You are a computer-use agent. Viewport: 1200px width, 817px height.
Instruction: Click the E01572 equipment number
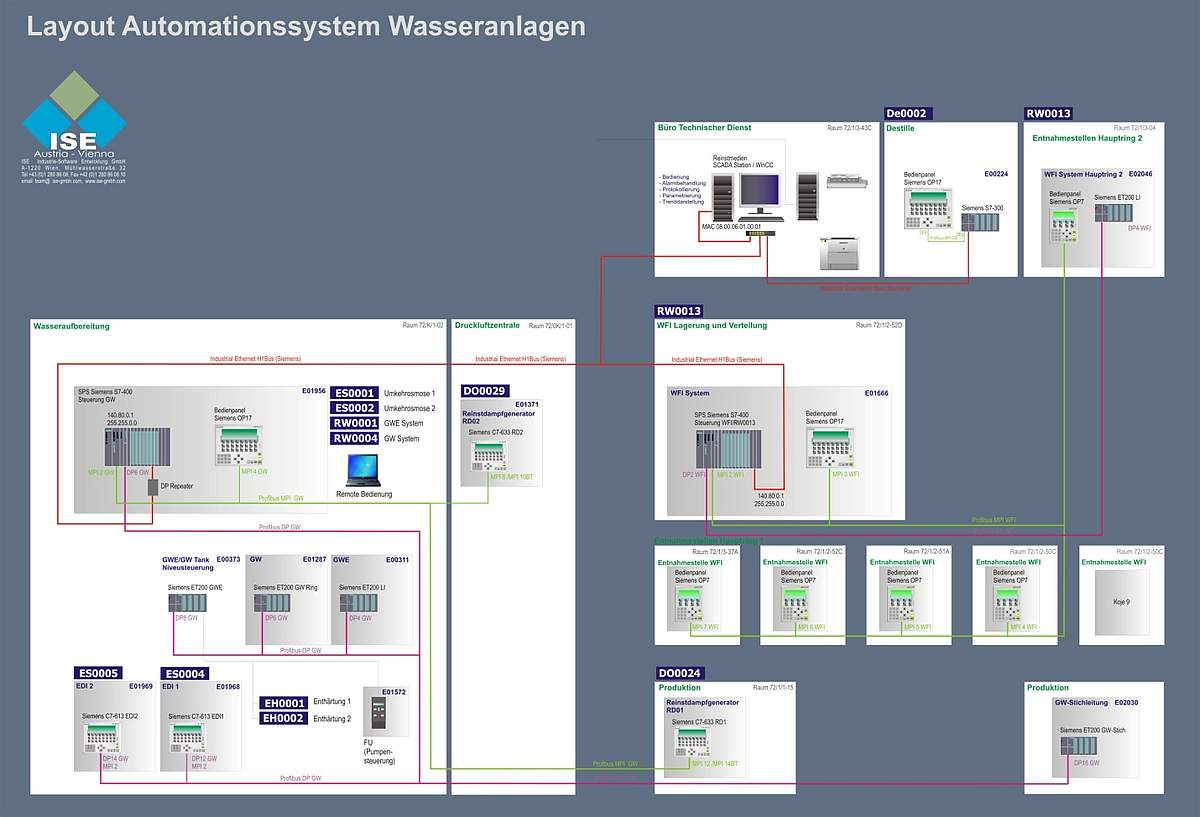(x=393, y=692)
